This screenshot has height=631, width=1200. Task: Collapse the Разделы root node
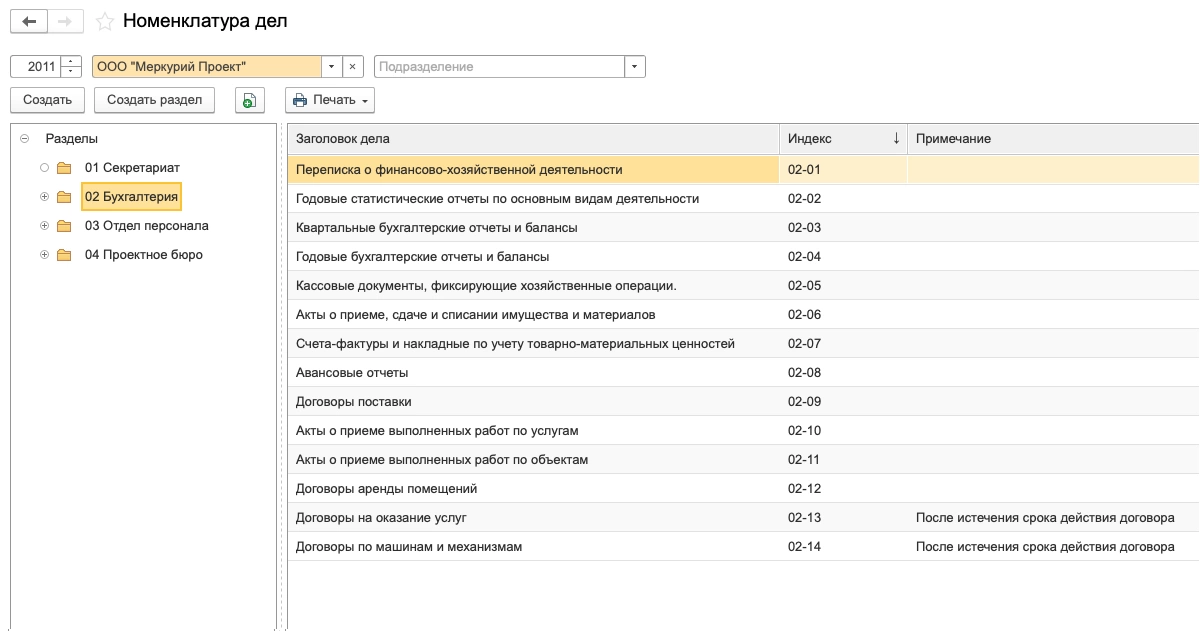point(24,139)
